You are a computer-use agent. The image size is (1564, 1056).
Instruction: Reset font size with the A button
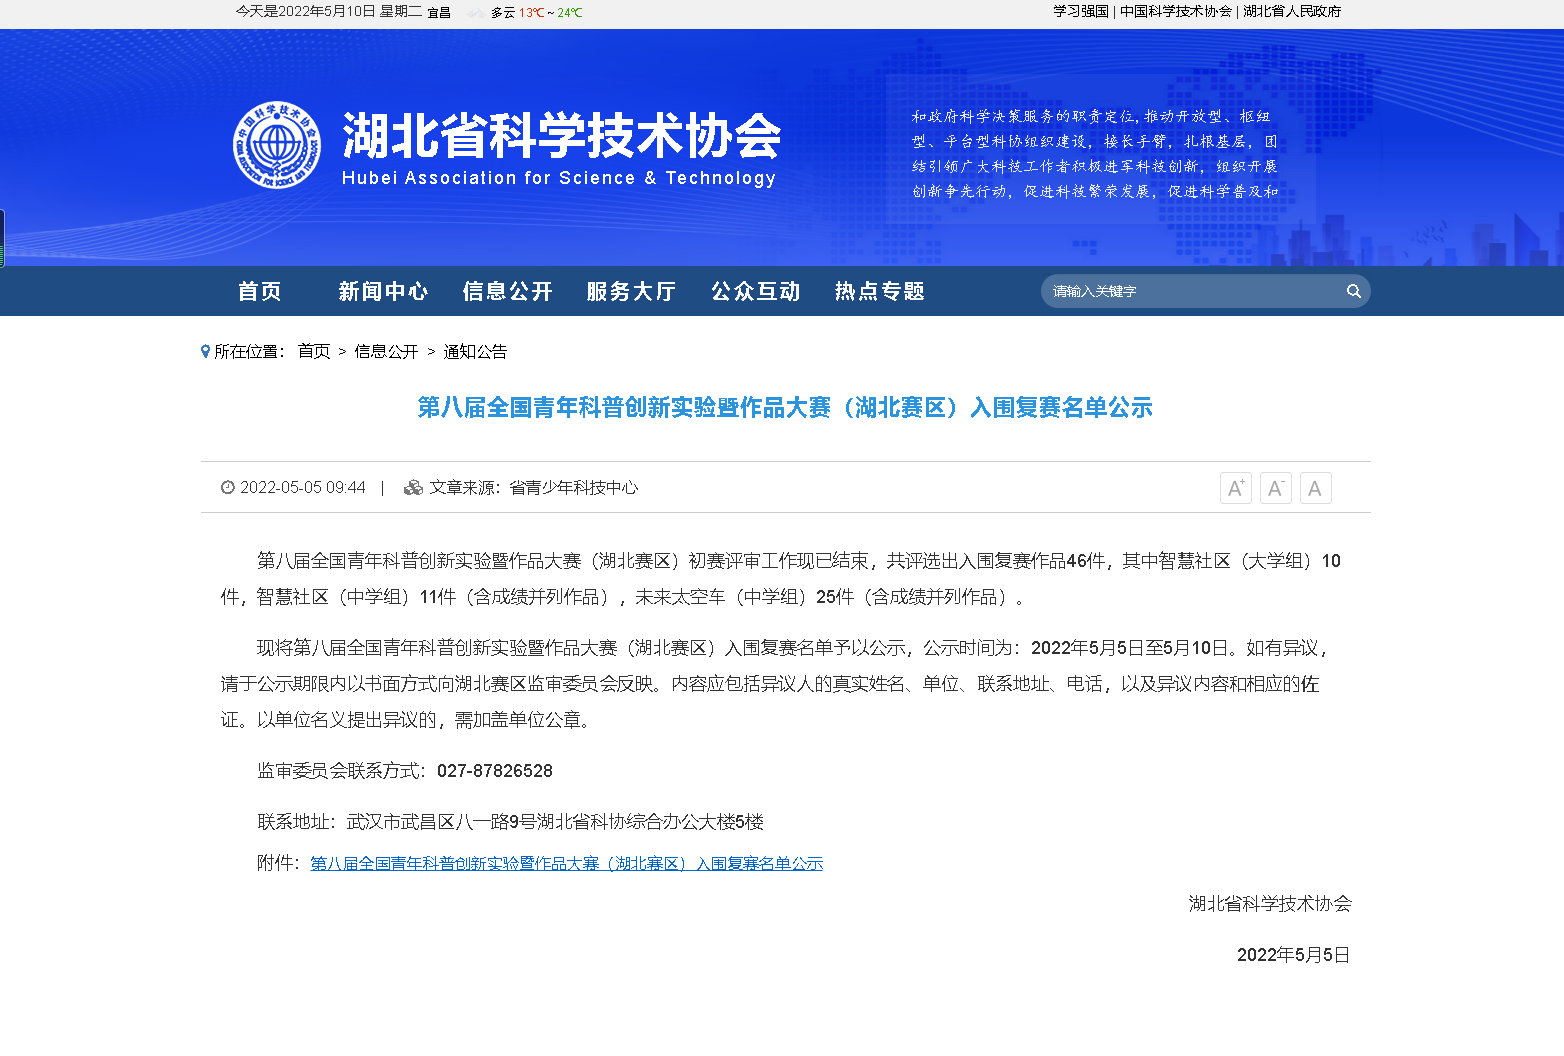[1315, 487]
